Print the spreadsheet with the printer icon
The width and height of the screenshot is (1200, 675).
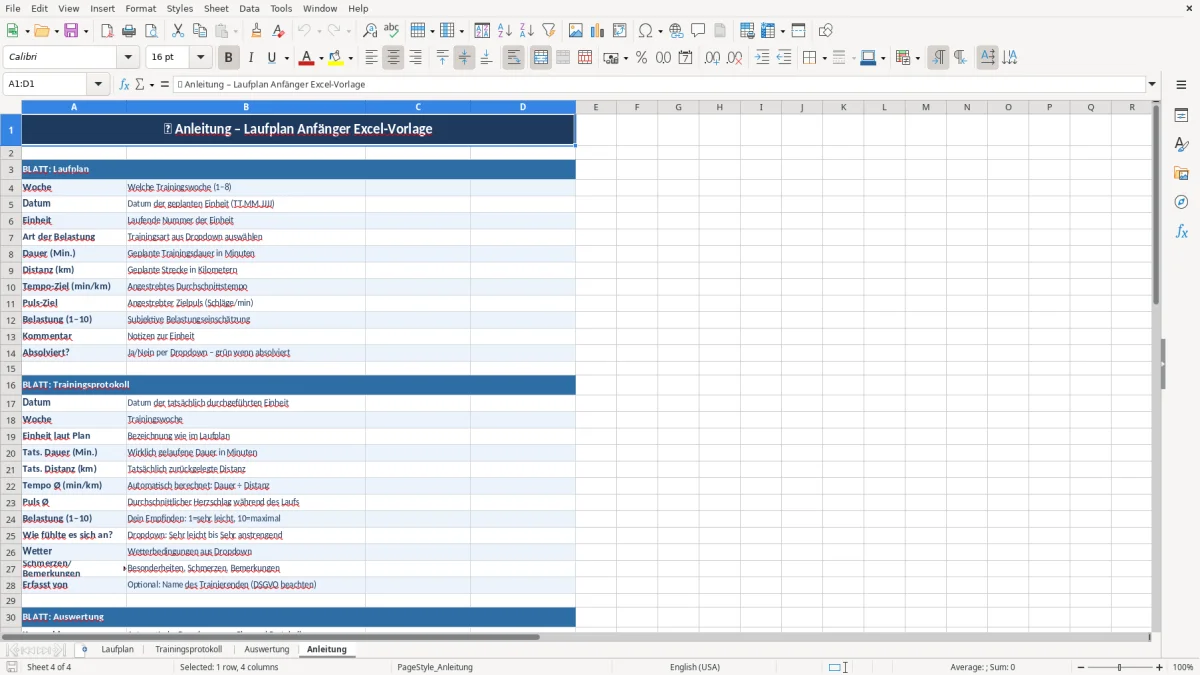click(x=129, y=31)
